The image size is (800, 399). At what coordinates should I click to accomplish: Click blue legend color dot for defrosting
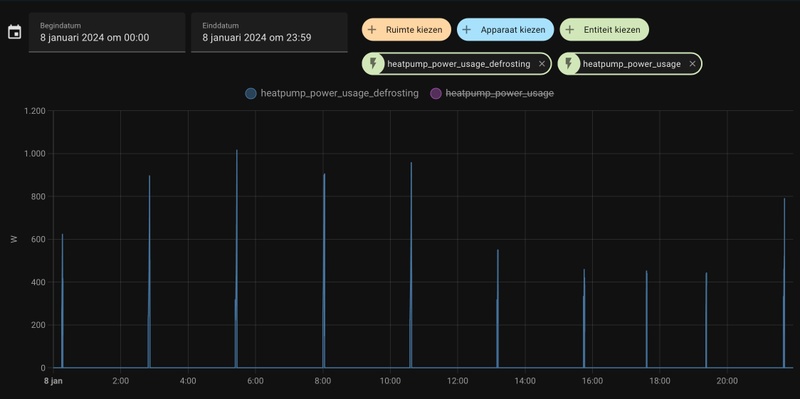pyautogui.click(x=251, y=93)
